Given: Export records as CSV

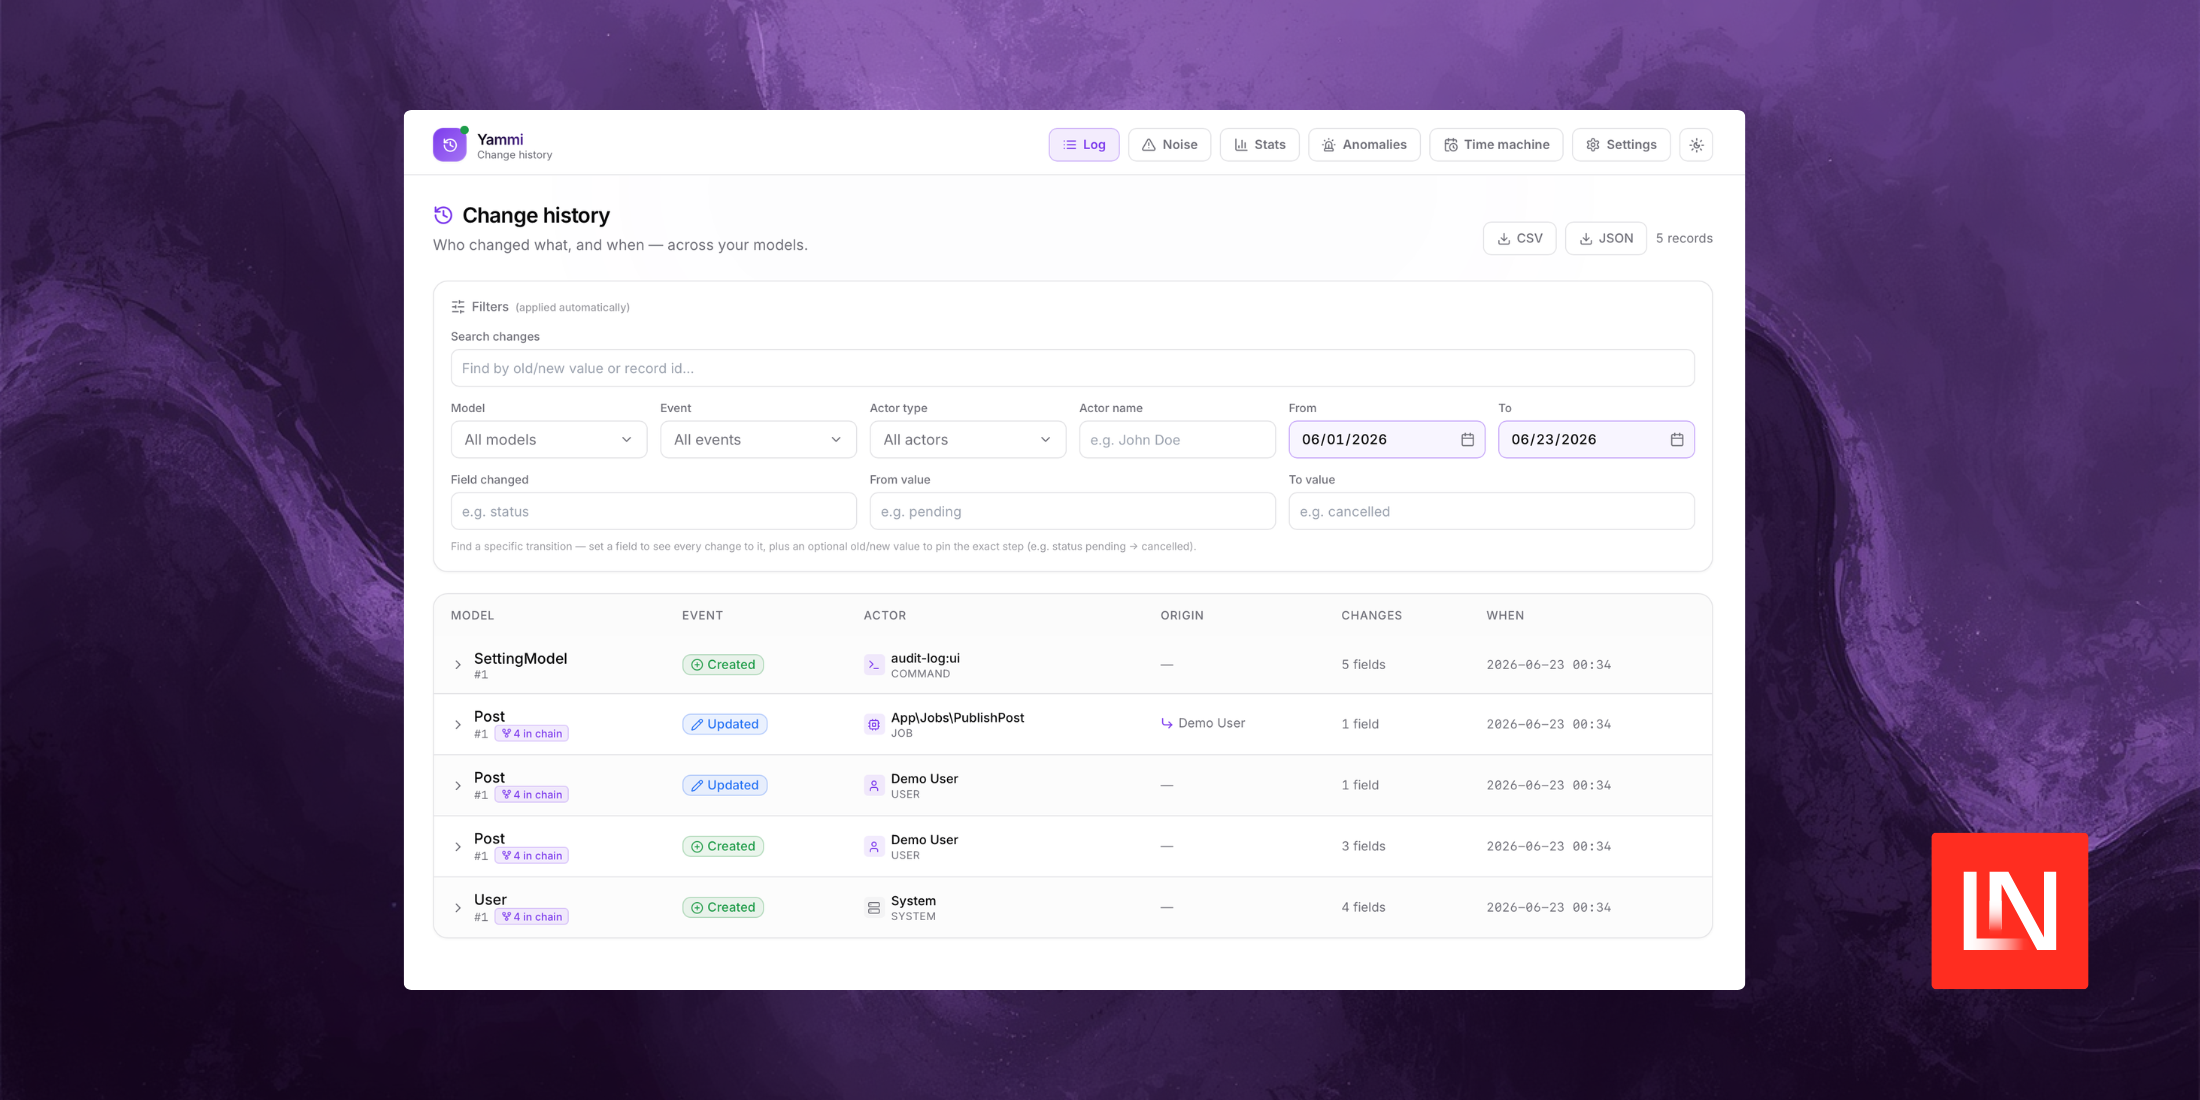Looking at the screenshot, I should click(x=1519, y=238).
